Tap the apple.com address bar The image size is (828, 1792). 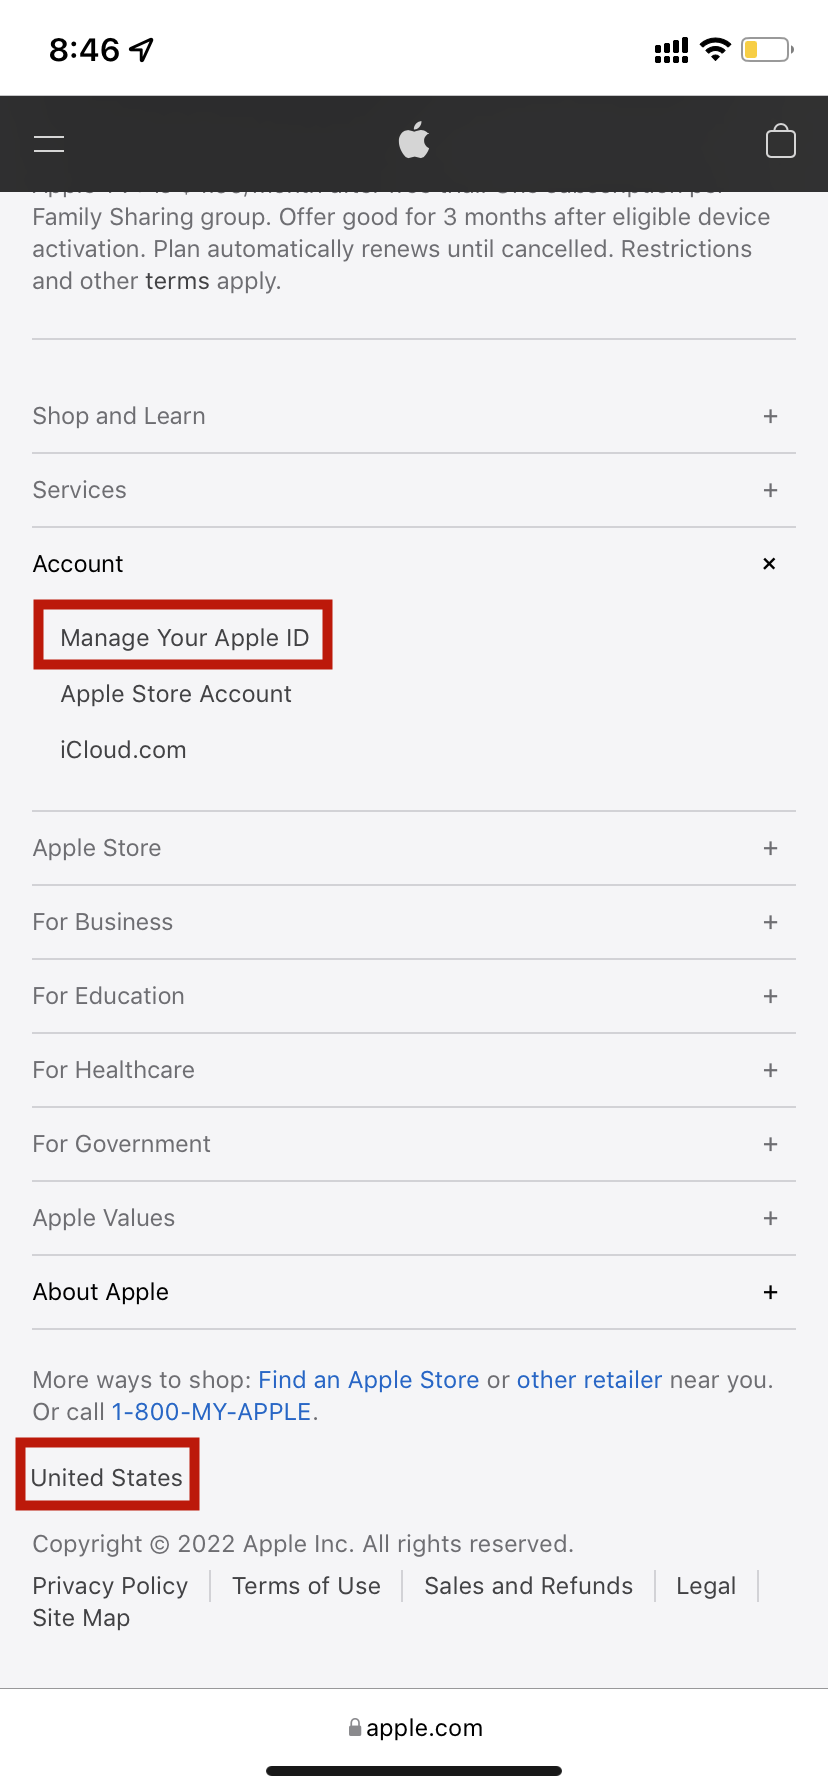pyautogui.click(x=414, y=1728)
